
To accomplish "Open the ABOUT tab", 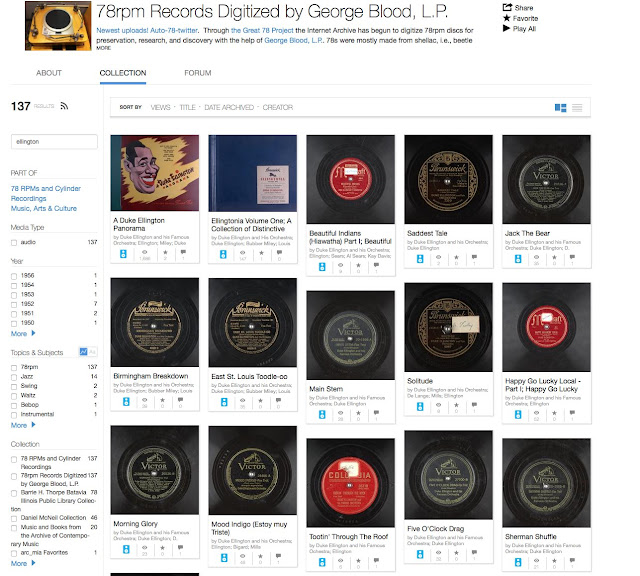I will click(49, 73).
